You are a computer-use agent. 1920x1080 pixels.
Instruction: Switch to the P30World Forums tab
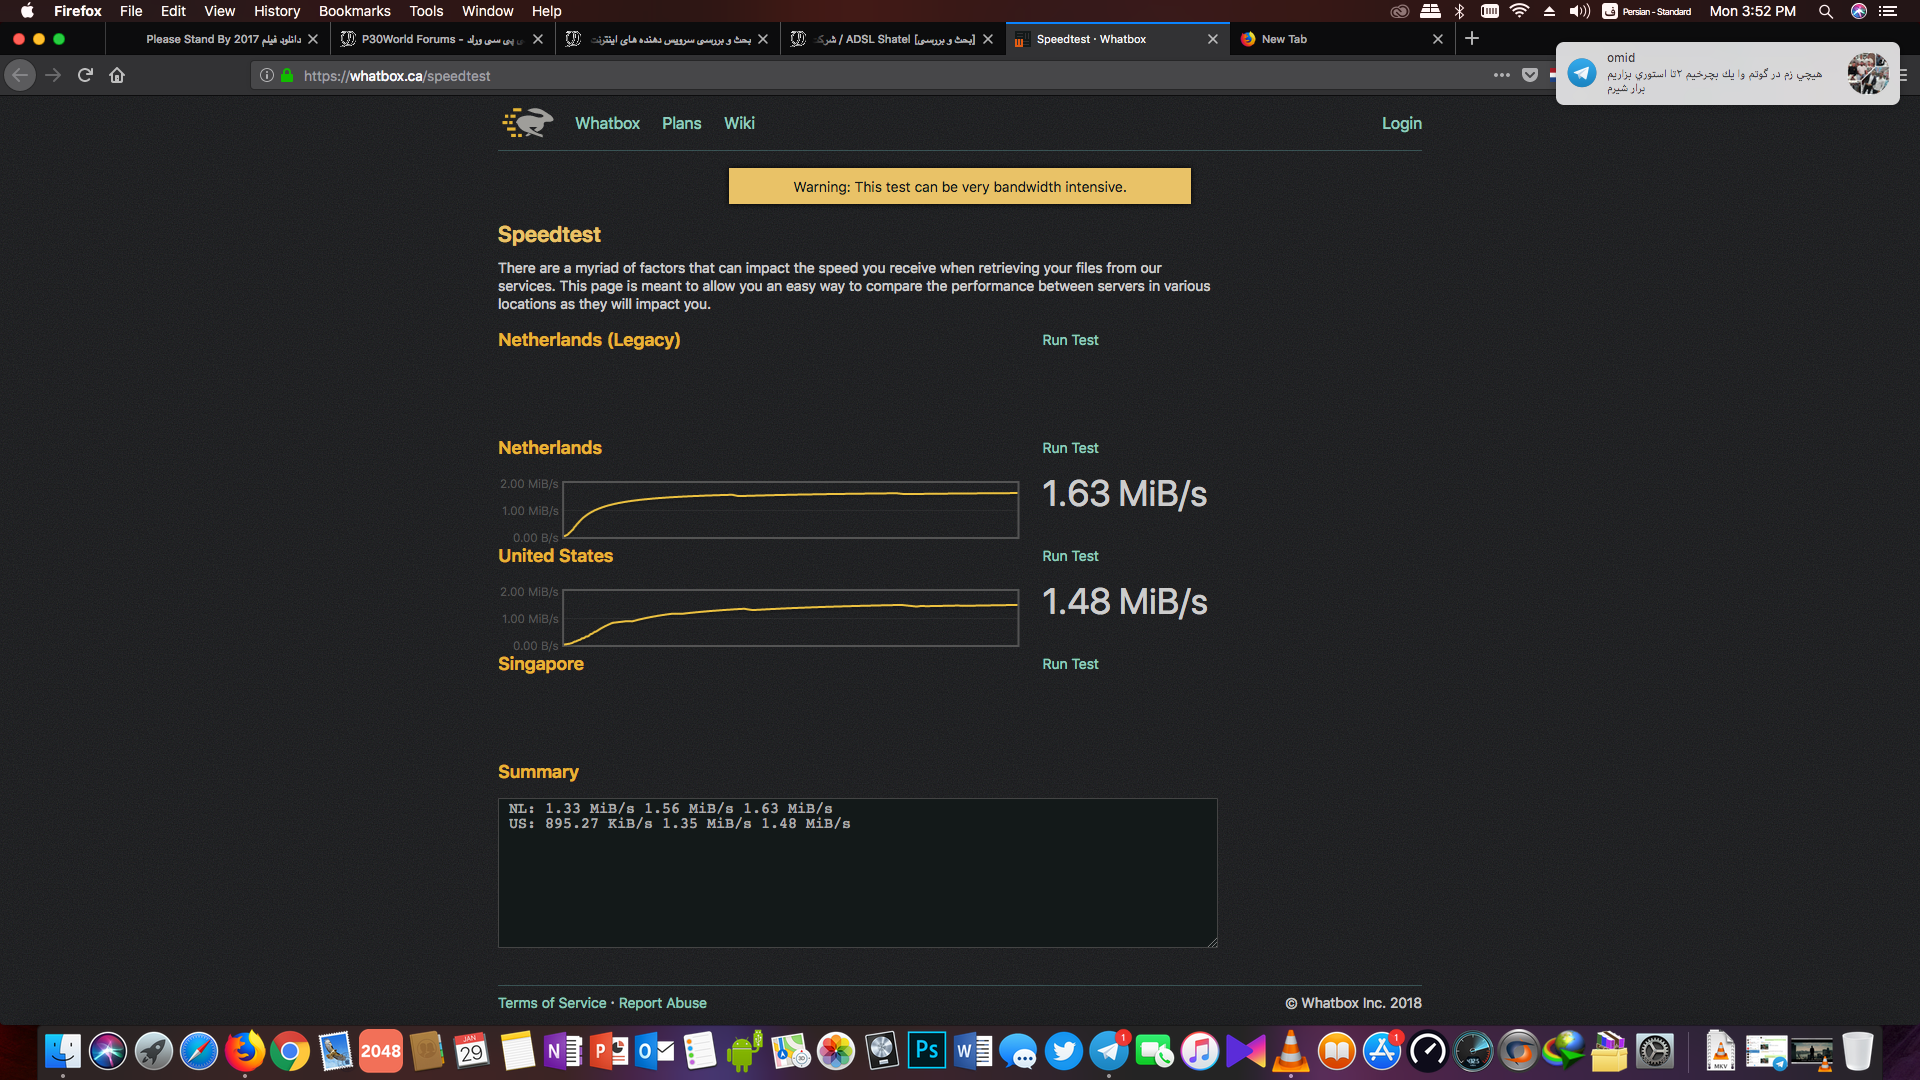[x=442, y=39]
